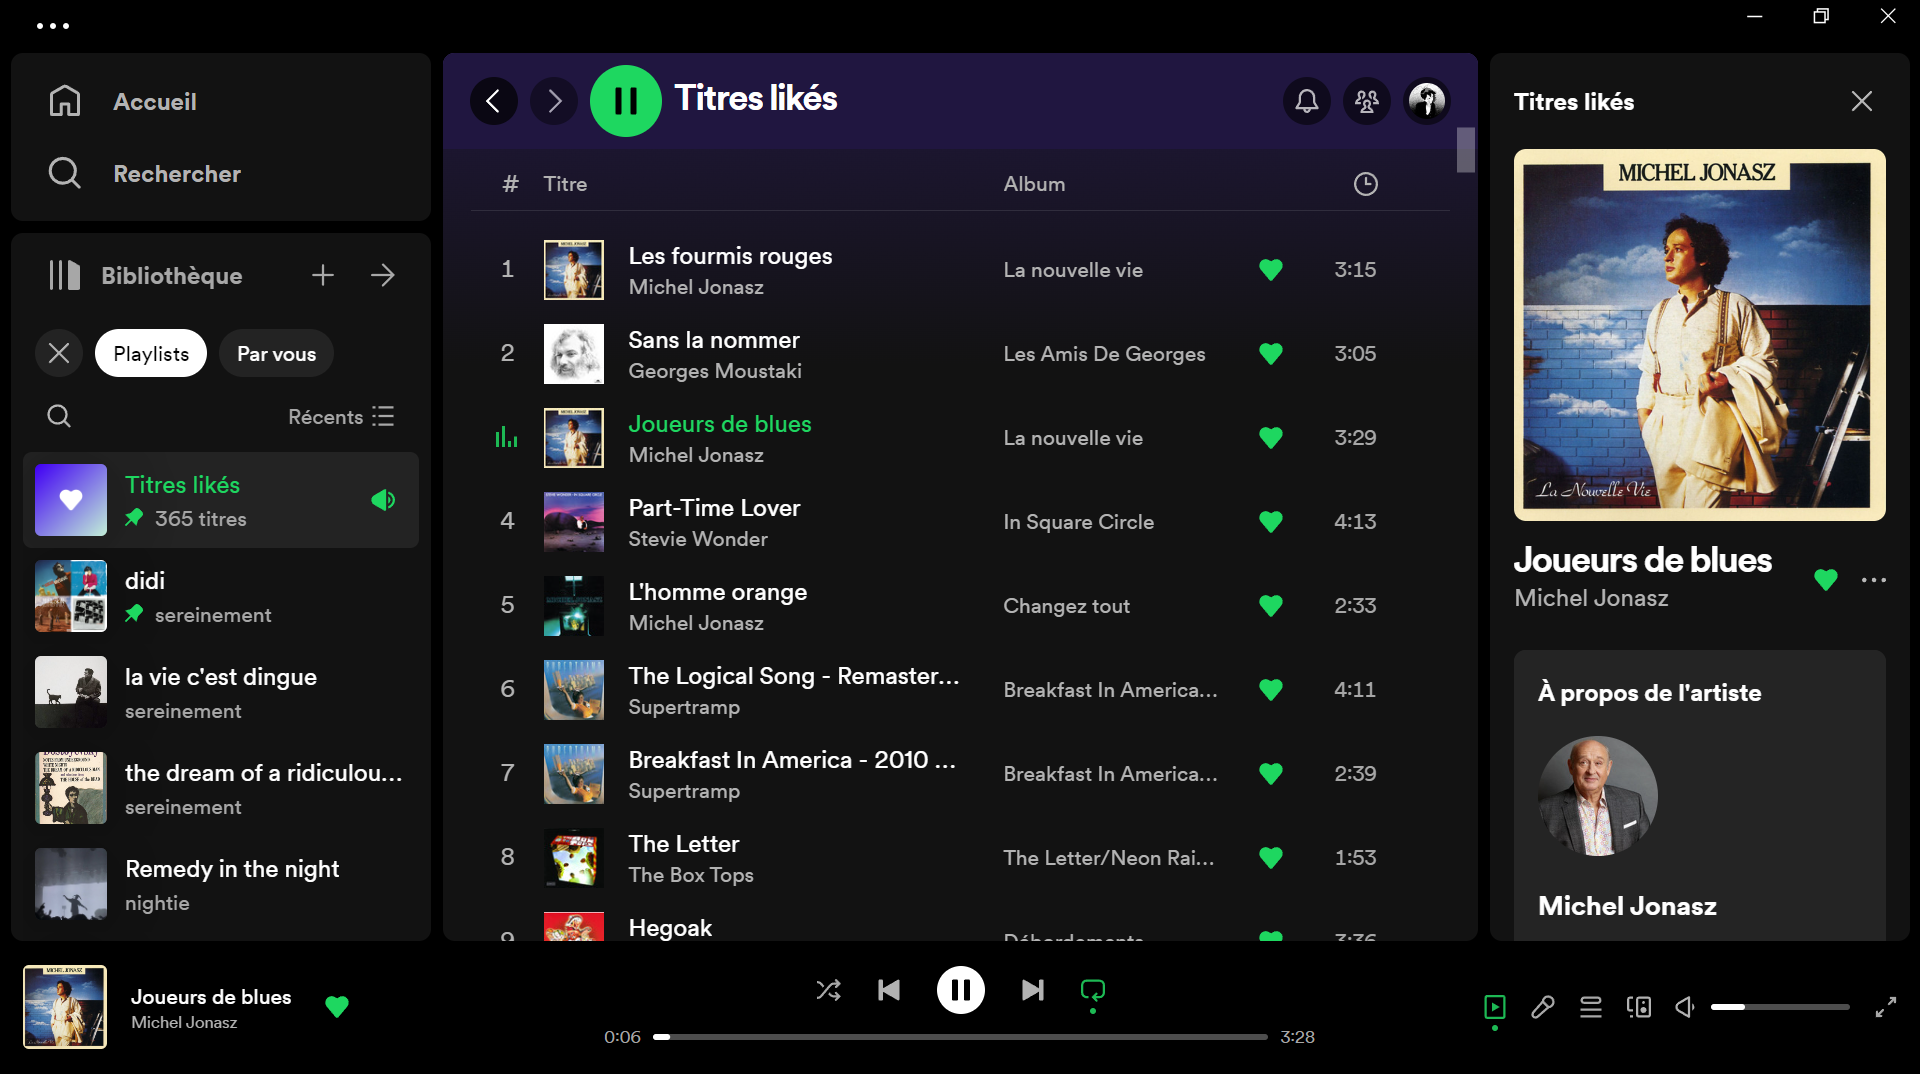
Task: Open Remedy in the night playlist
Action: (221, 884)
